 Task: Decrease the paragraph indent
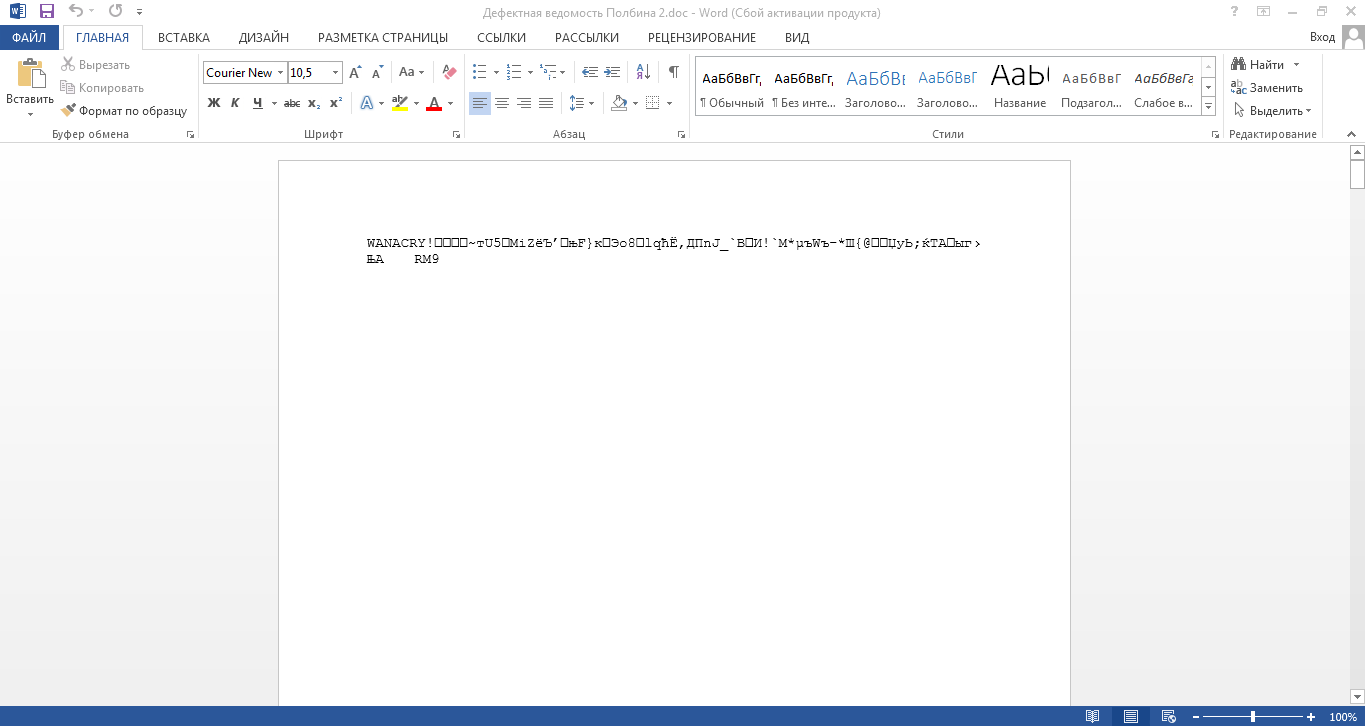click(590, 73)
